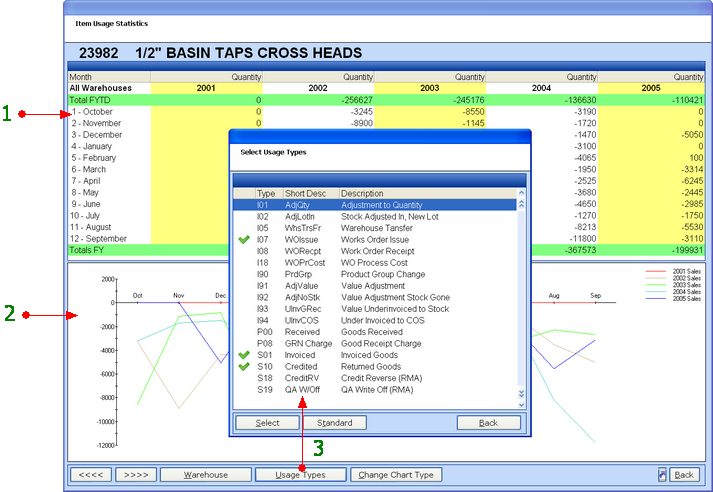
Task: Click the -256627 FYTD value for 2002
Action: 357,100
